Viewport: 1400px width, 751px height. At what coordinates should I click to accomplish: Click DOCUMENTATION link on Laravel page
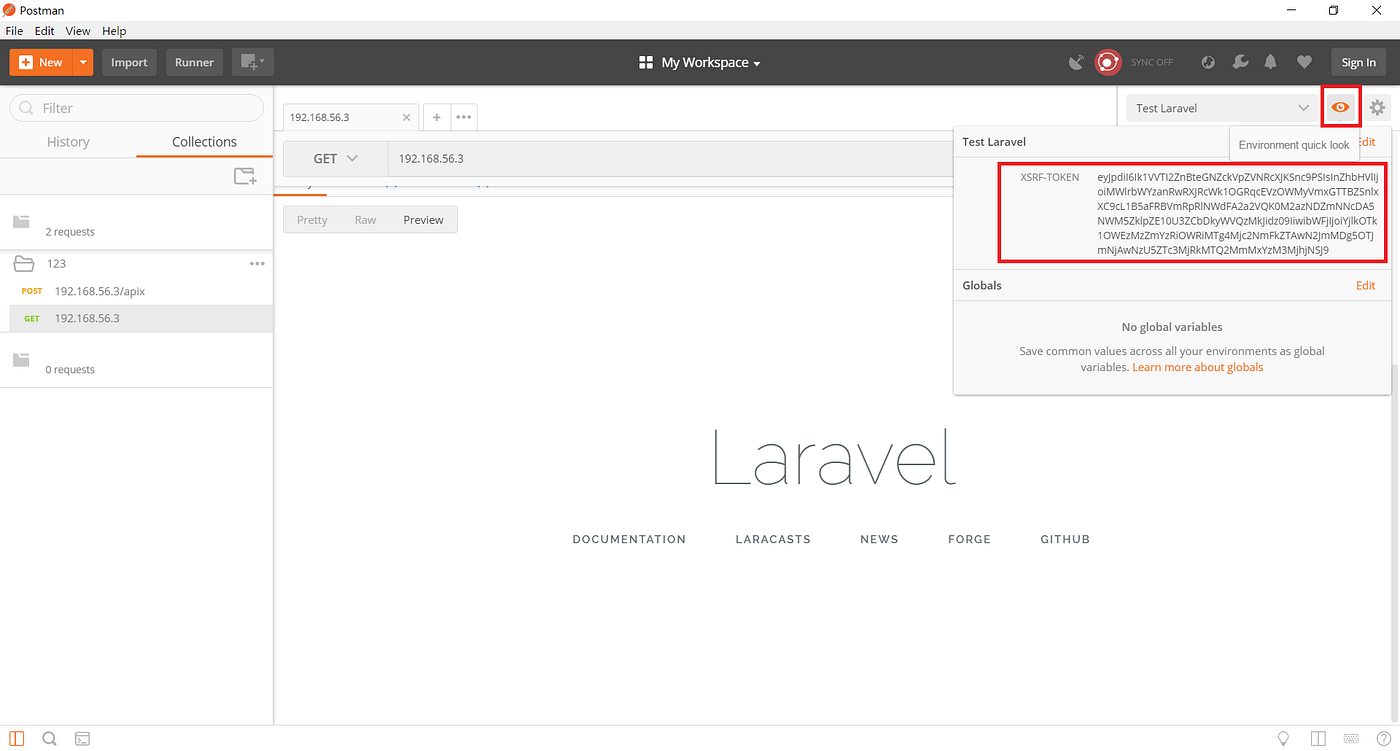(629, 539)
